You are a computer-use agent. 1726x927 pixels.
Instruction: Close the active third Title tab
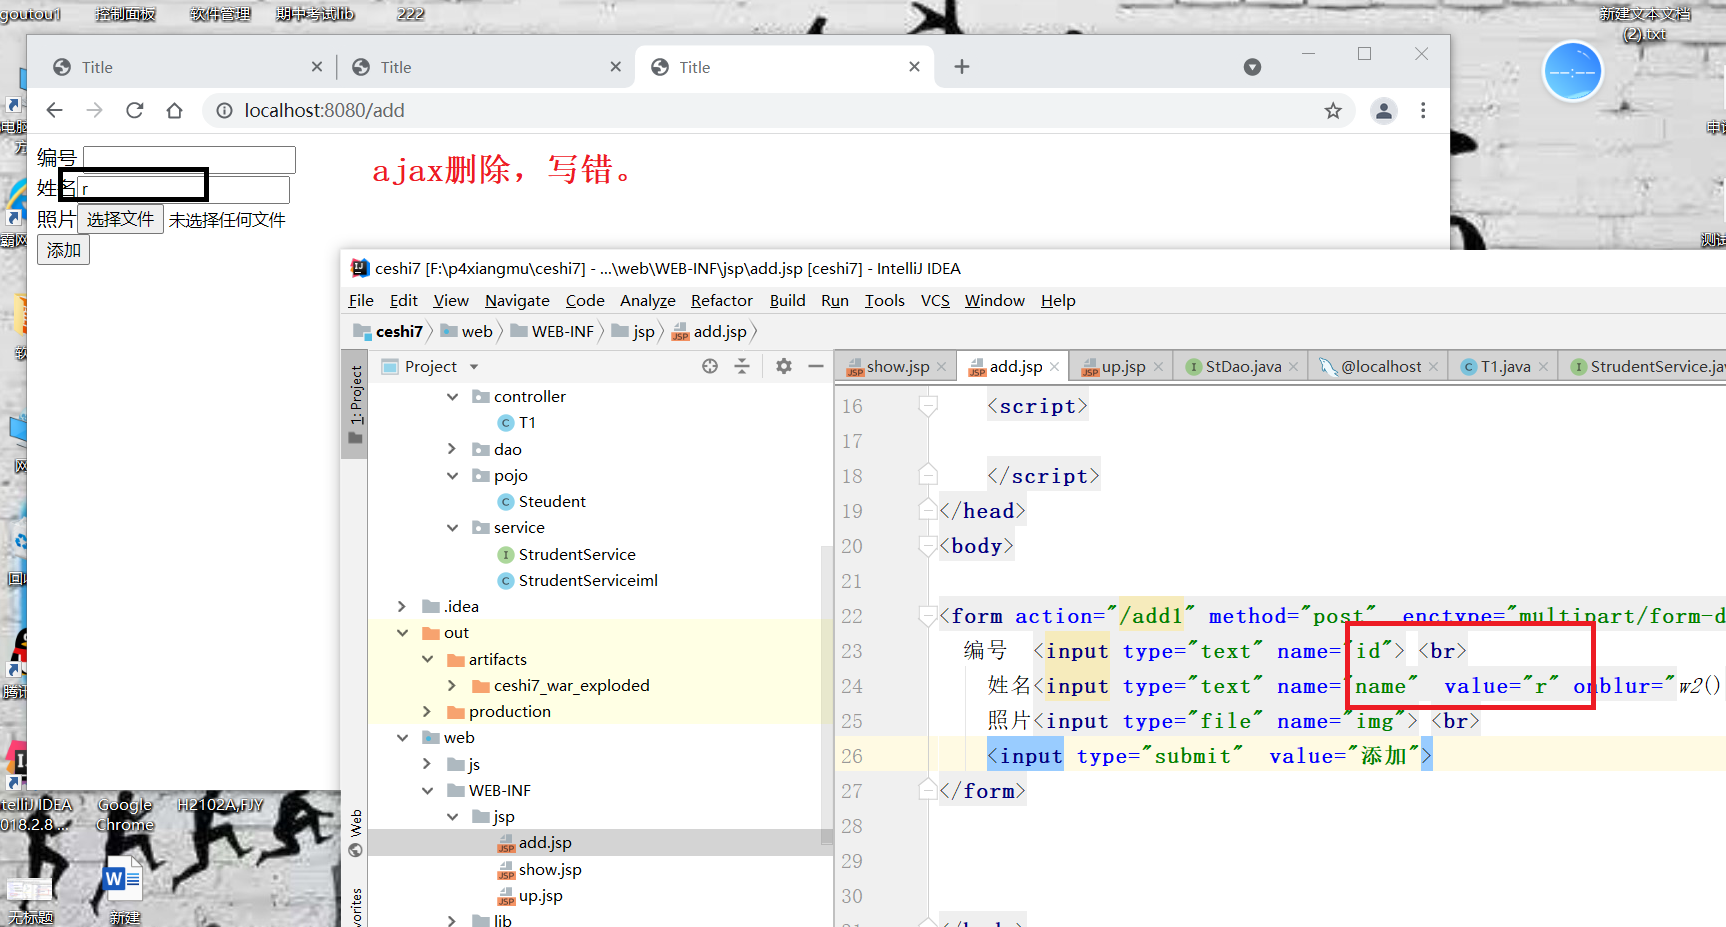[x=914, y=67]
